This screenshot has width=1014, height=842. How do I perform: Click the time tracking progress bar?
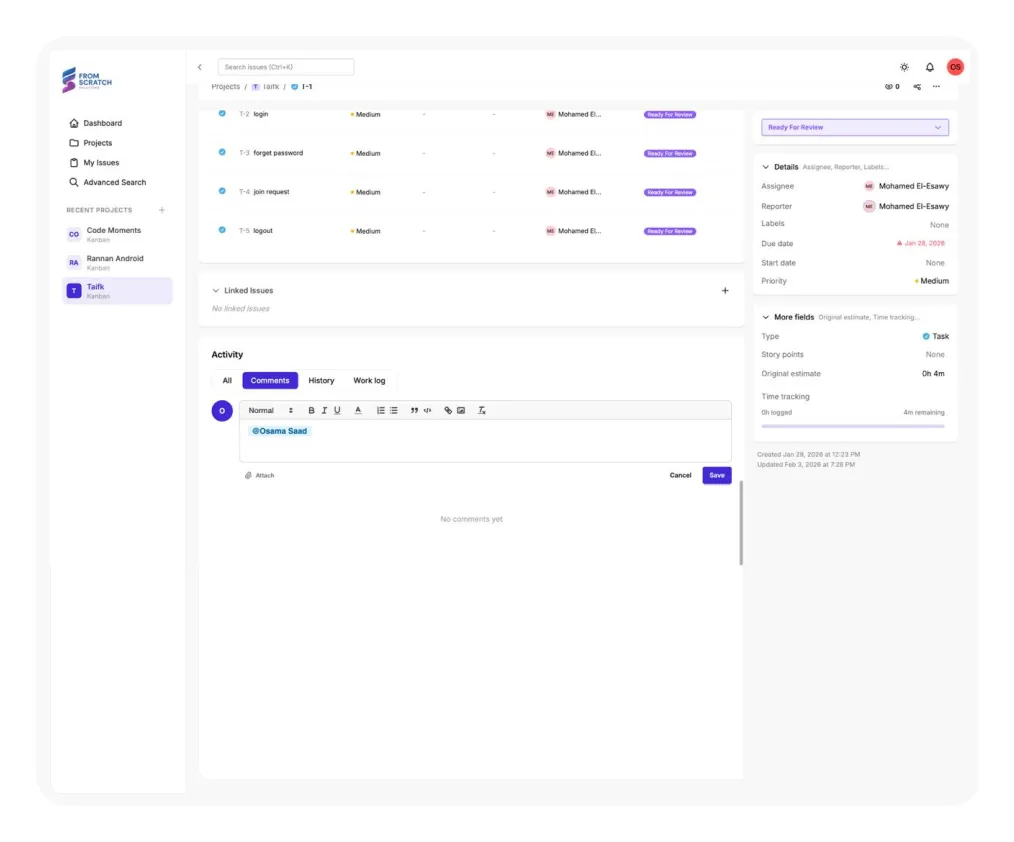point(852,426)
